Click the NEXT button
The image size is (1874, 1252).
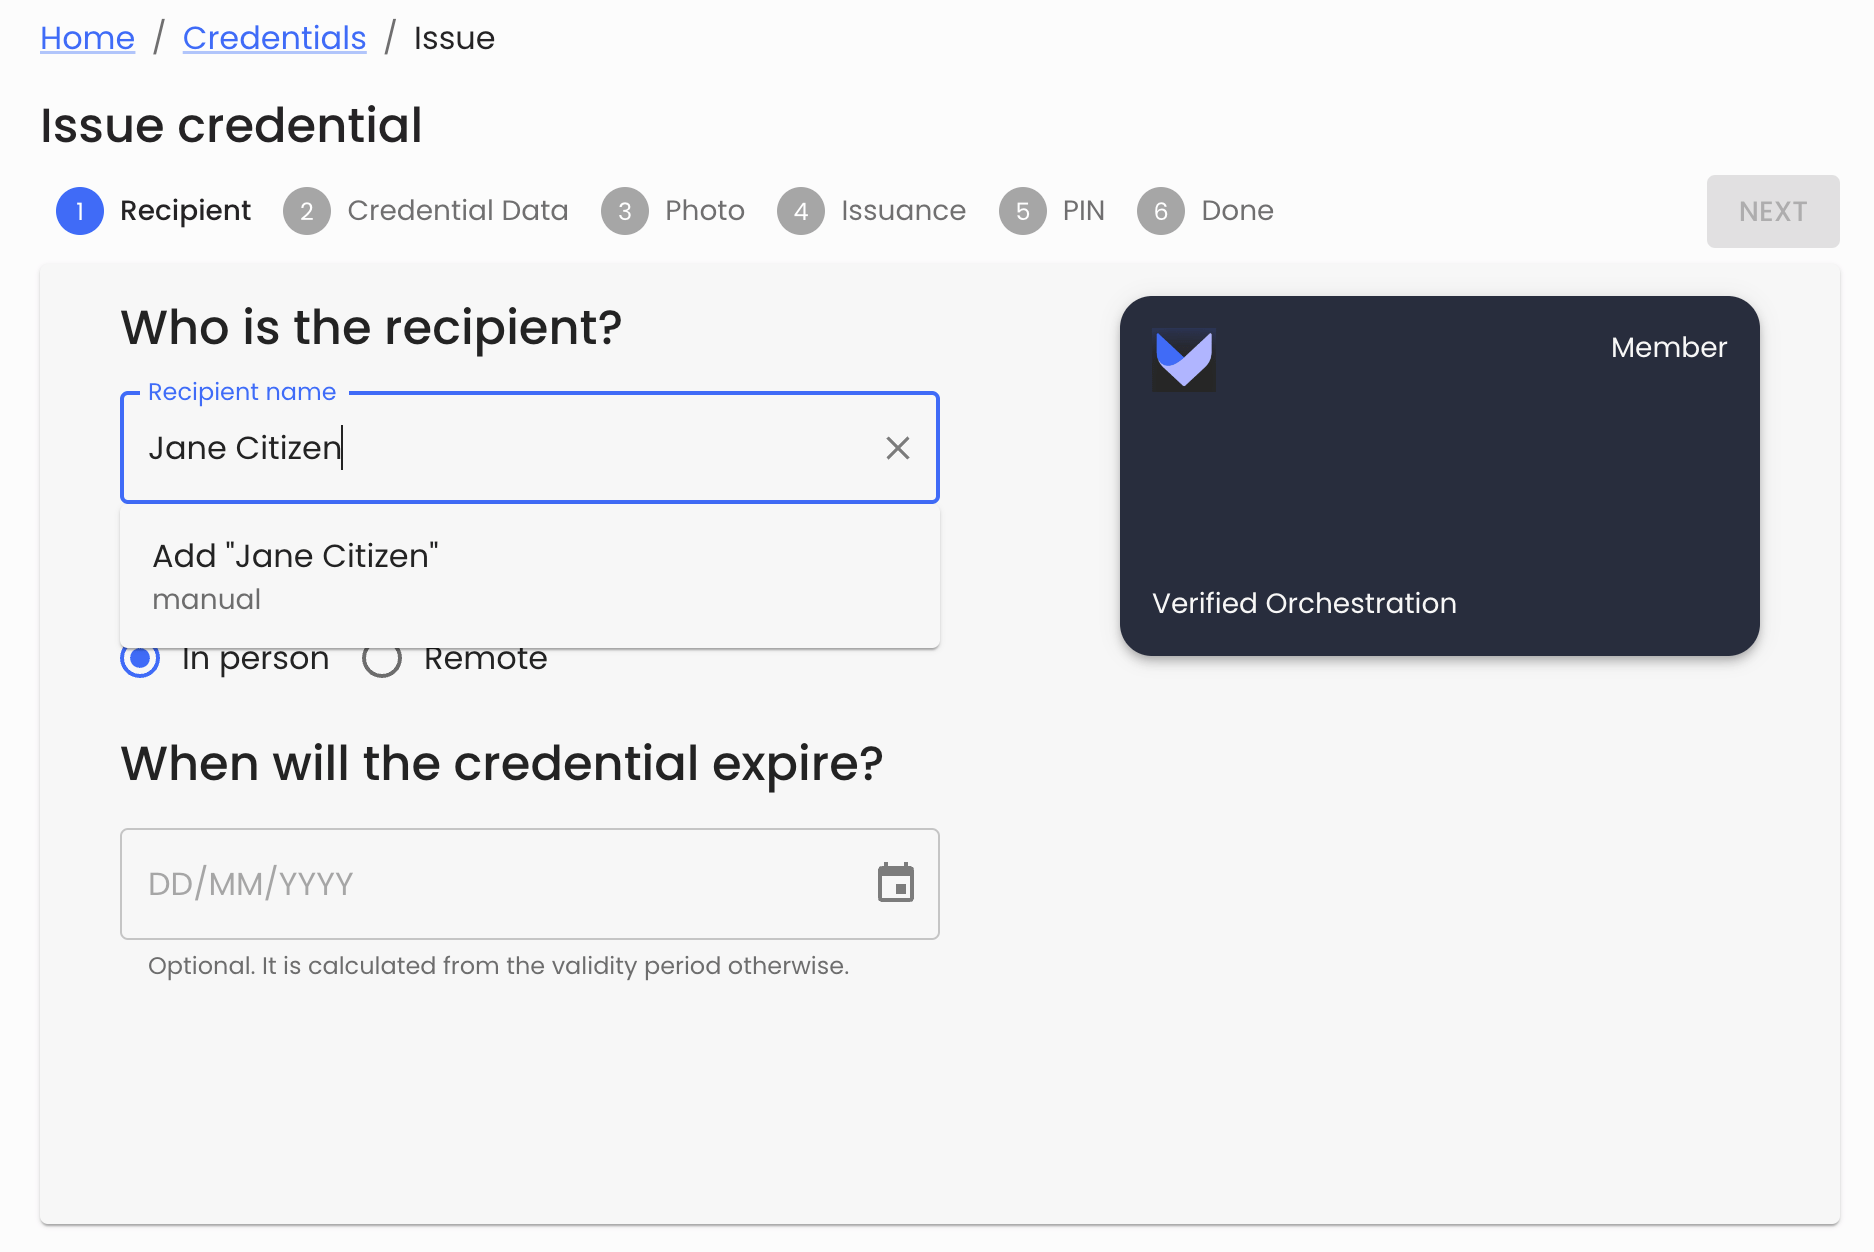[x=1772, y=211]
